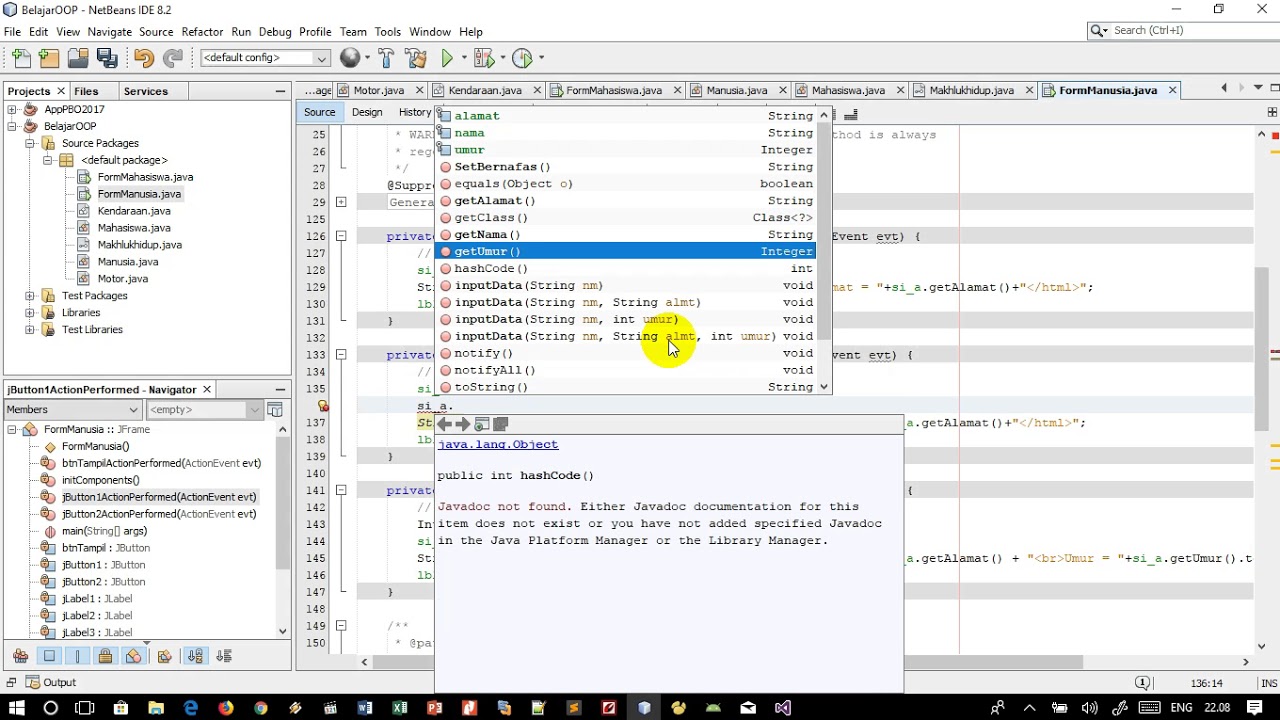Click the Save All toolbar icon
This screenshot has height=720, width=1280.
(x=107, y=58)
